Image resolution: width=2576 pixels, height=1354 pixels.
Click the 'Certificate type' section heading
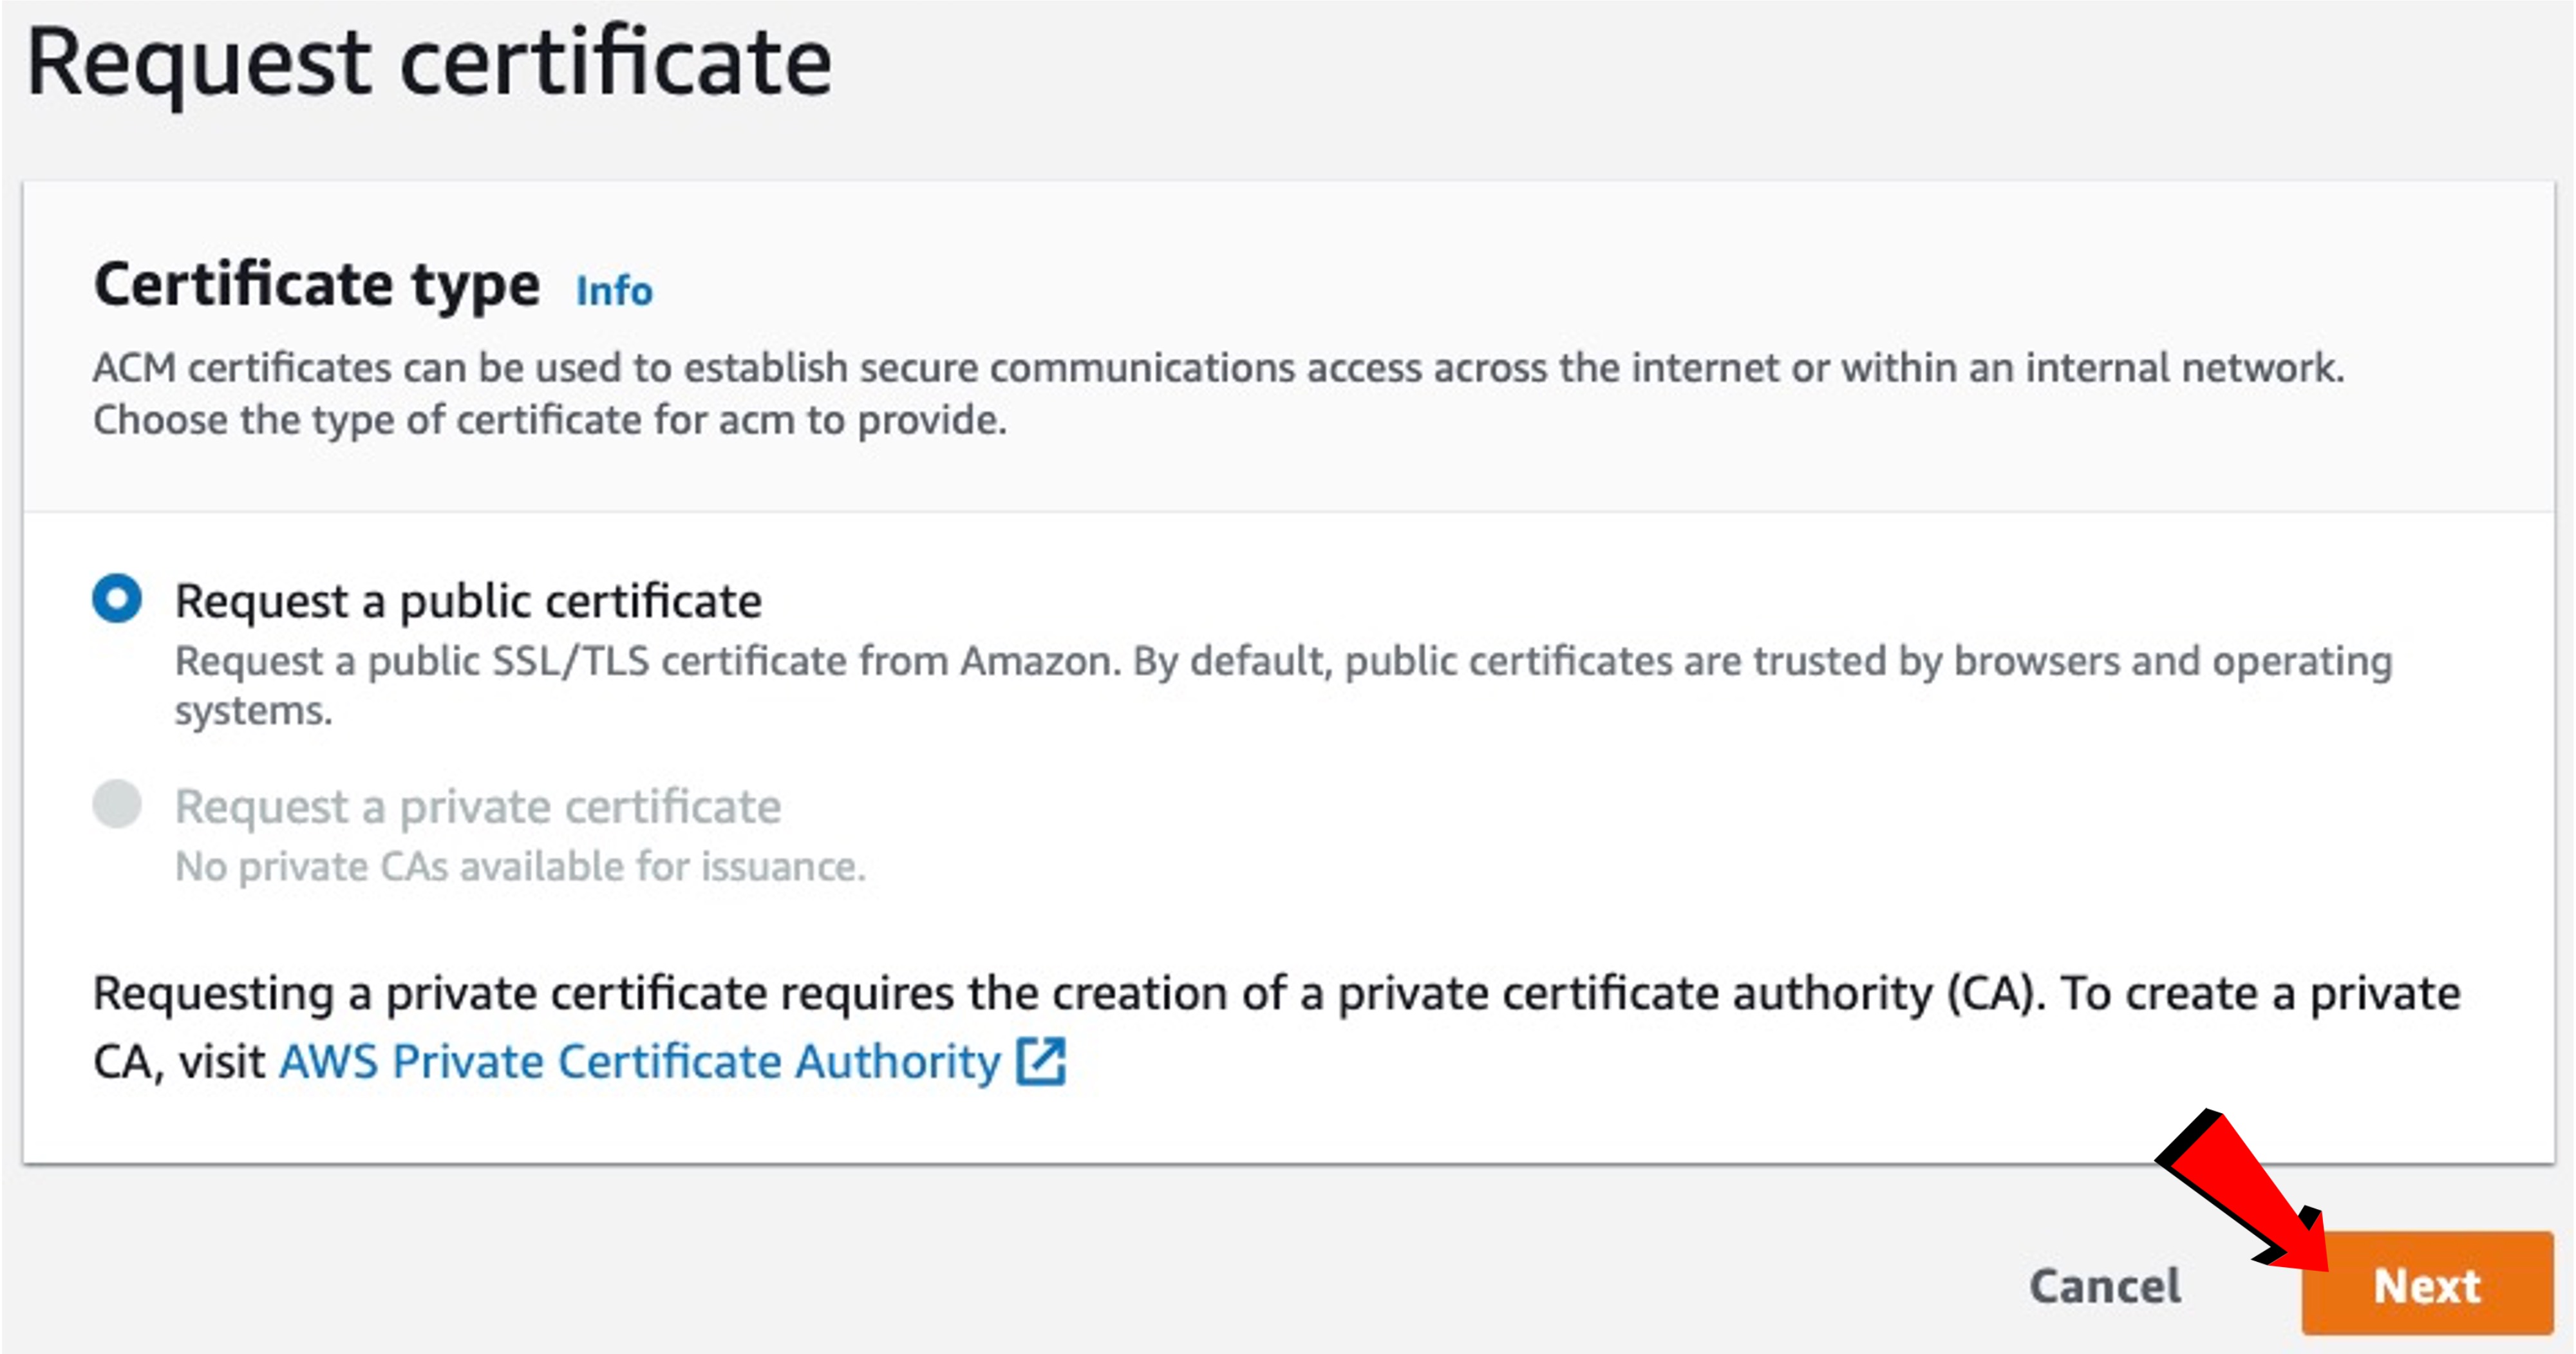point(316,285)
